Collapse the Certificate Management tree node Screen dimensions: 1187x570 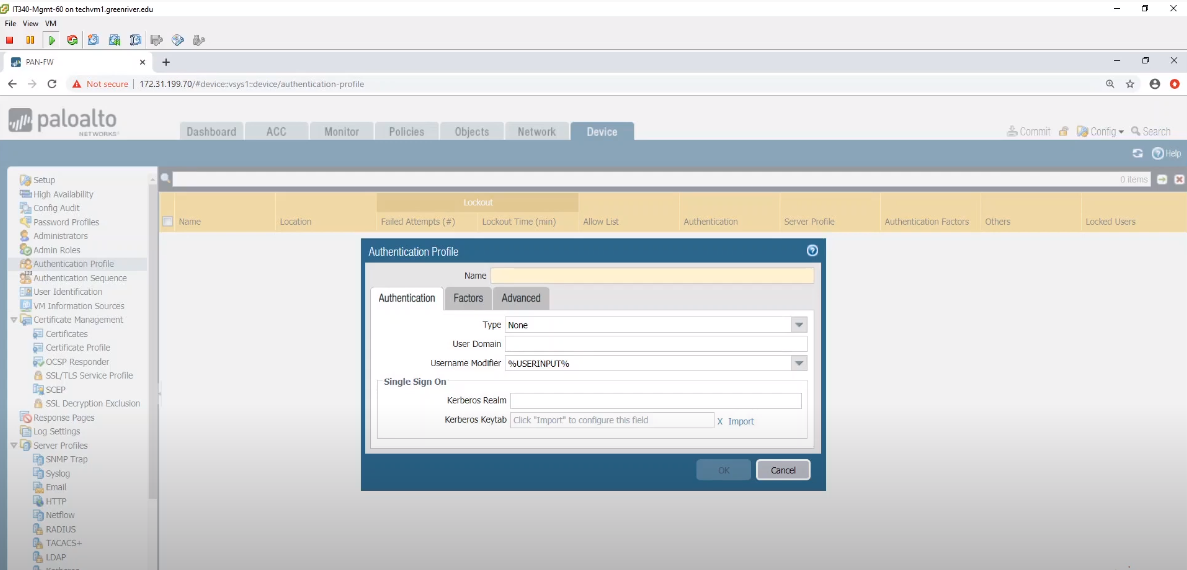(14, 320)
